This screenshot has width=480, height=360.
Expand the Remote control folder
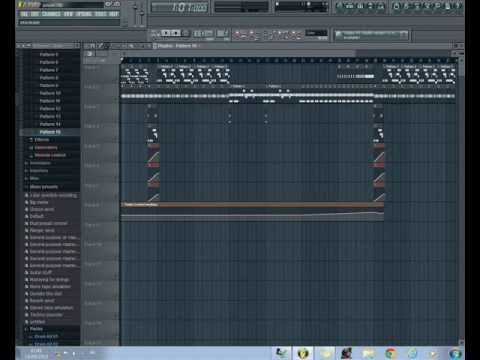tap(50, 155)
